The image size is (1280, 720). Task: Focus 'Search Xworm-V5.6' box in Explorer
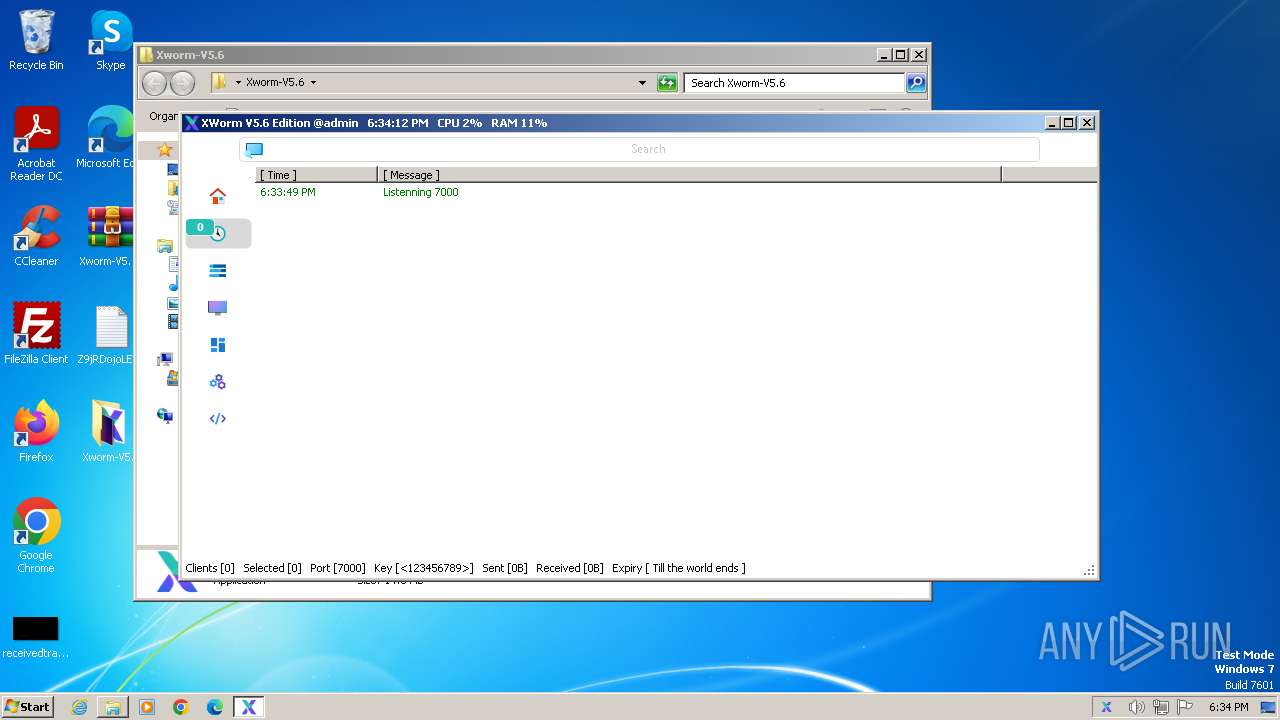(795, 83)
